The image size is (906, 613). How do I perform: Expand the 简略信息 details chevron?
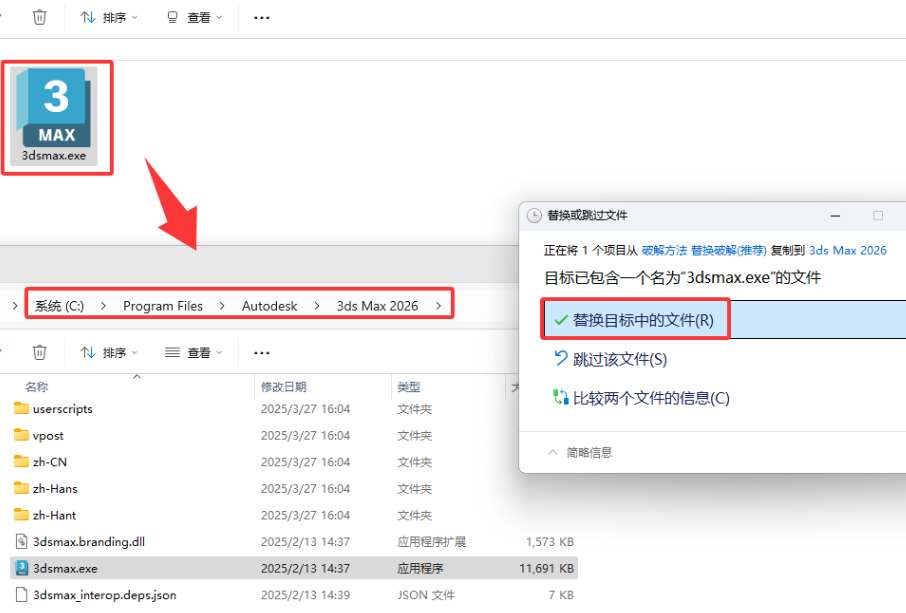point(552,453)
